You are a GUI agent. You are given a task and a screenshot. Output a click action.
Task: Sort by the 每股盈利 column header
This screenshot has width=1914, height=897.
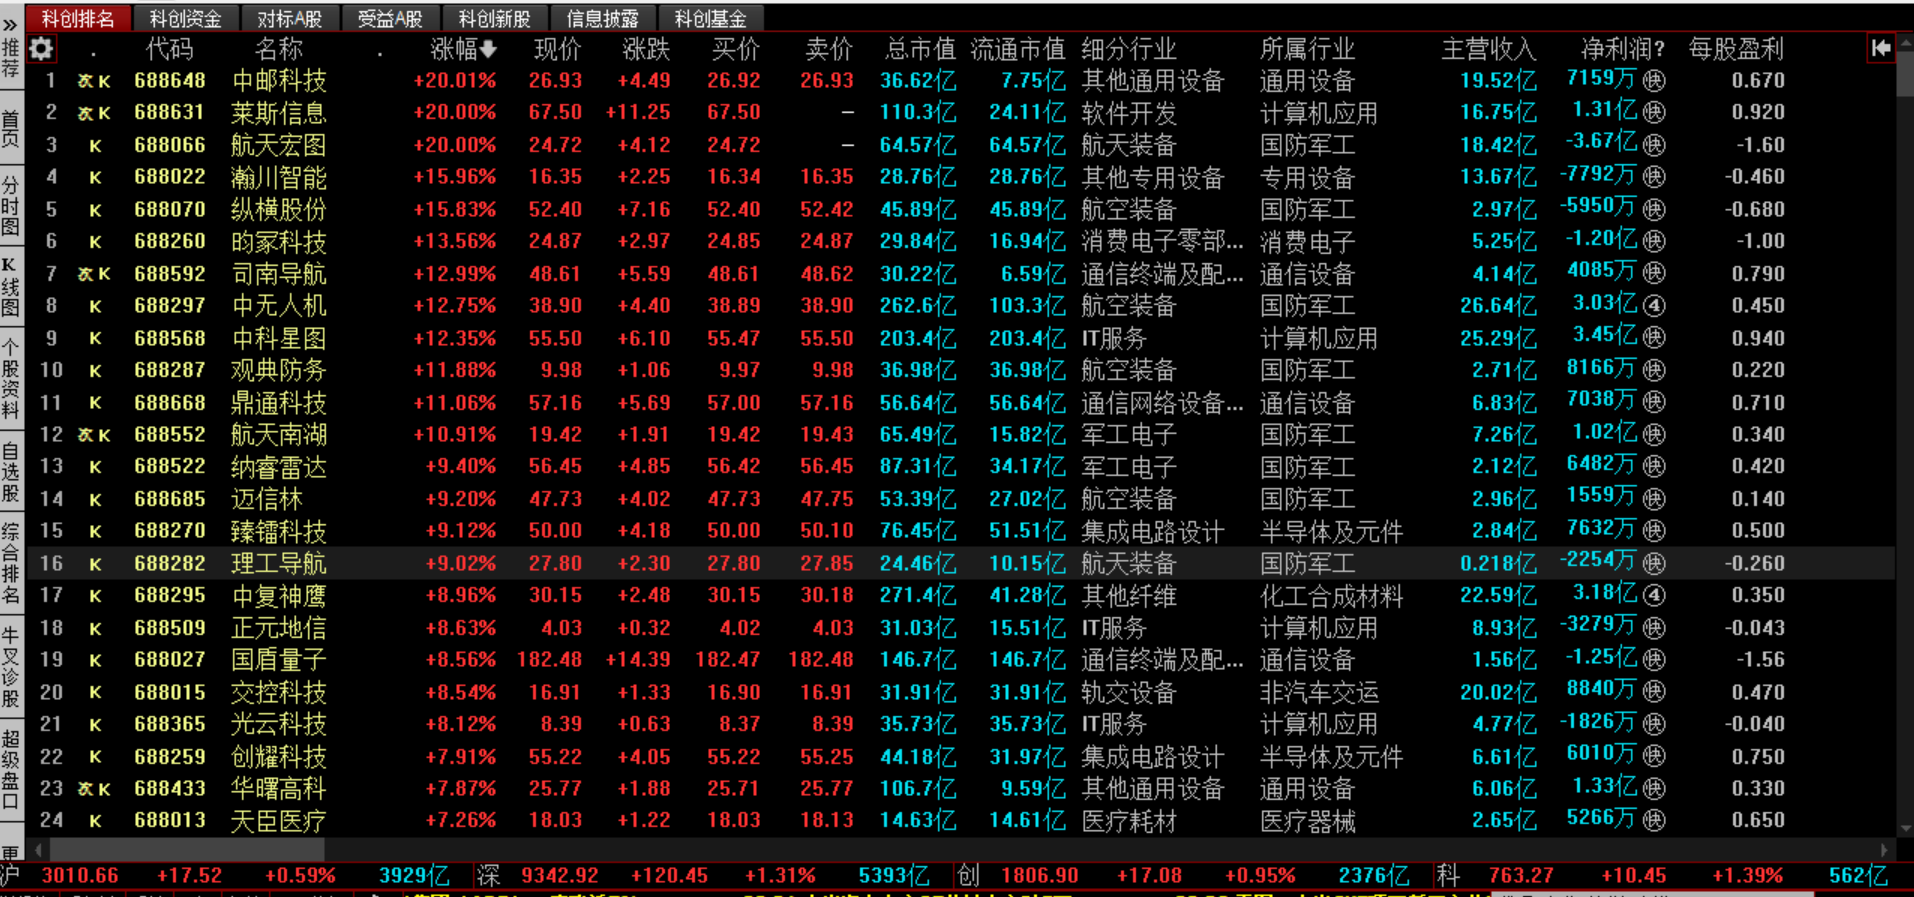click(1736, 48)
